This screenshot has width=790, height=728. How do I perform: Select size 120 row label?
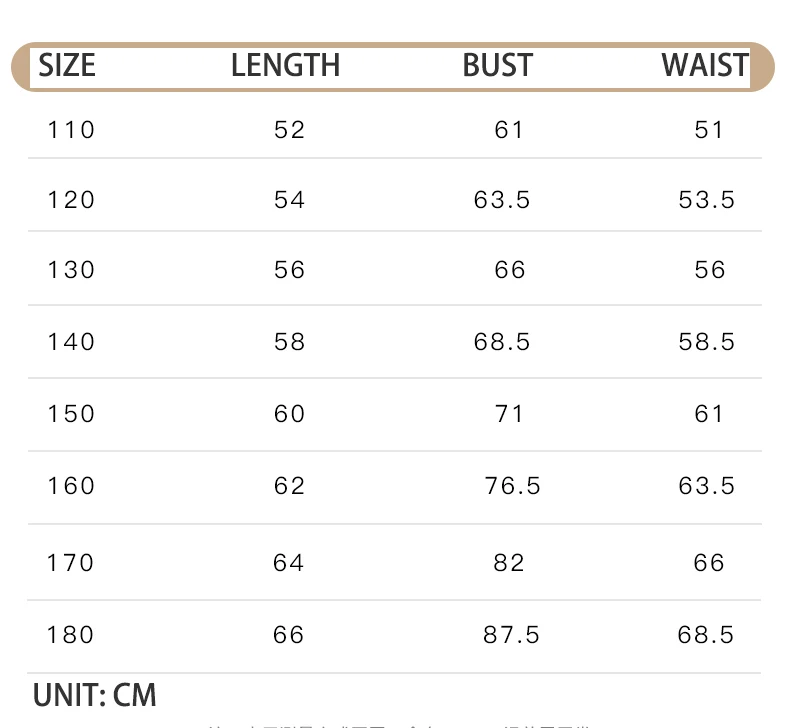[x=71, y=200]
